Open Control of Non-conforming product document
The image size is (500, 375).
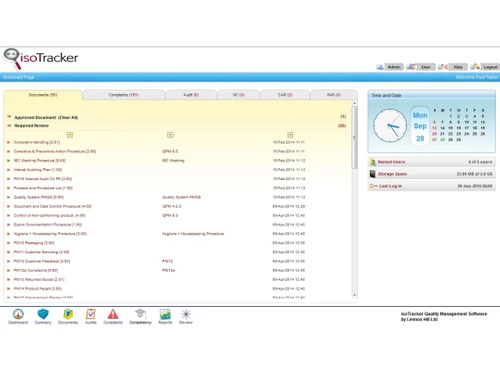point(50,215)
